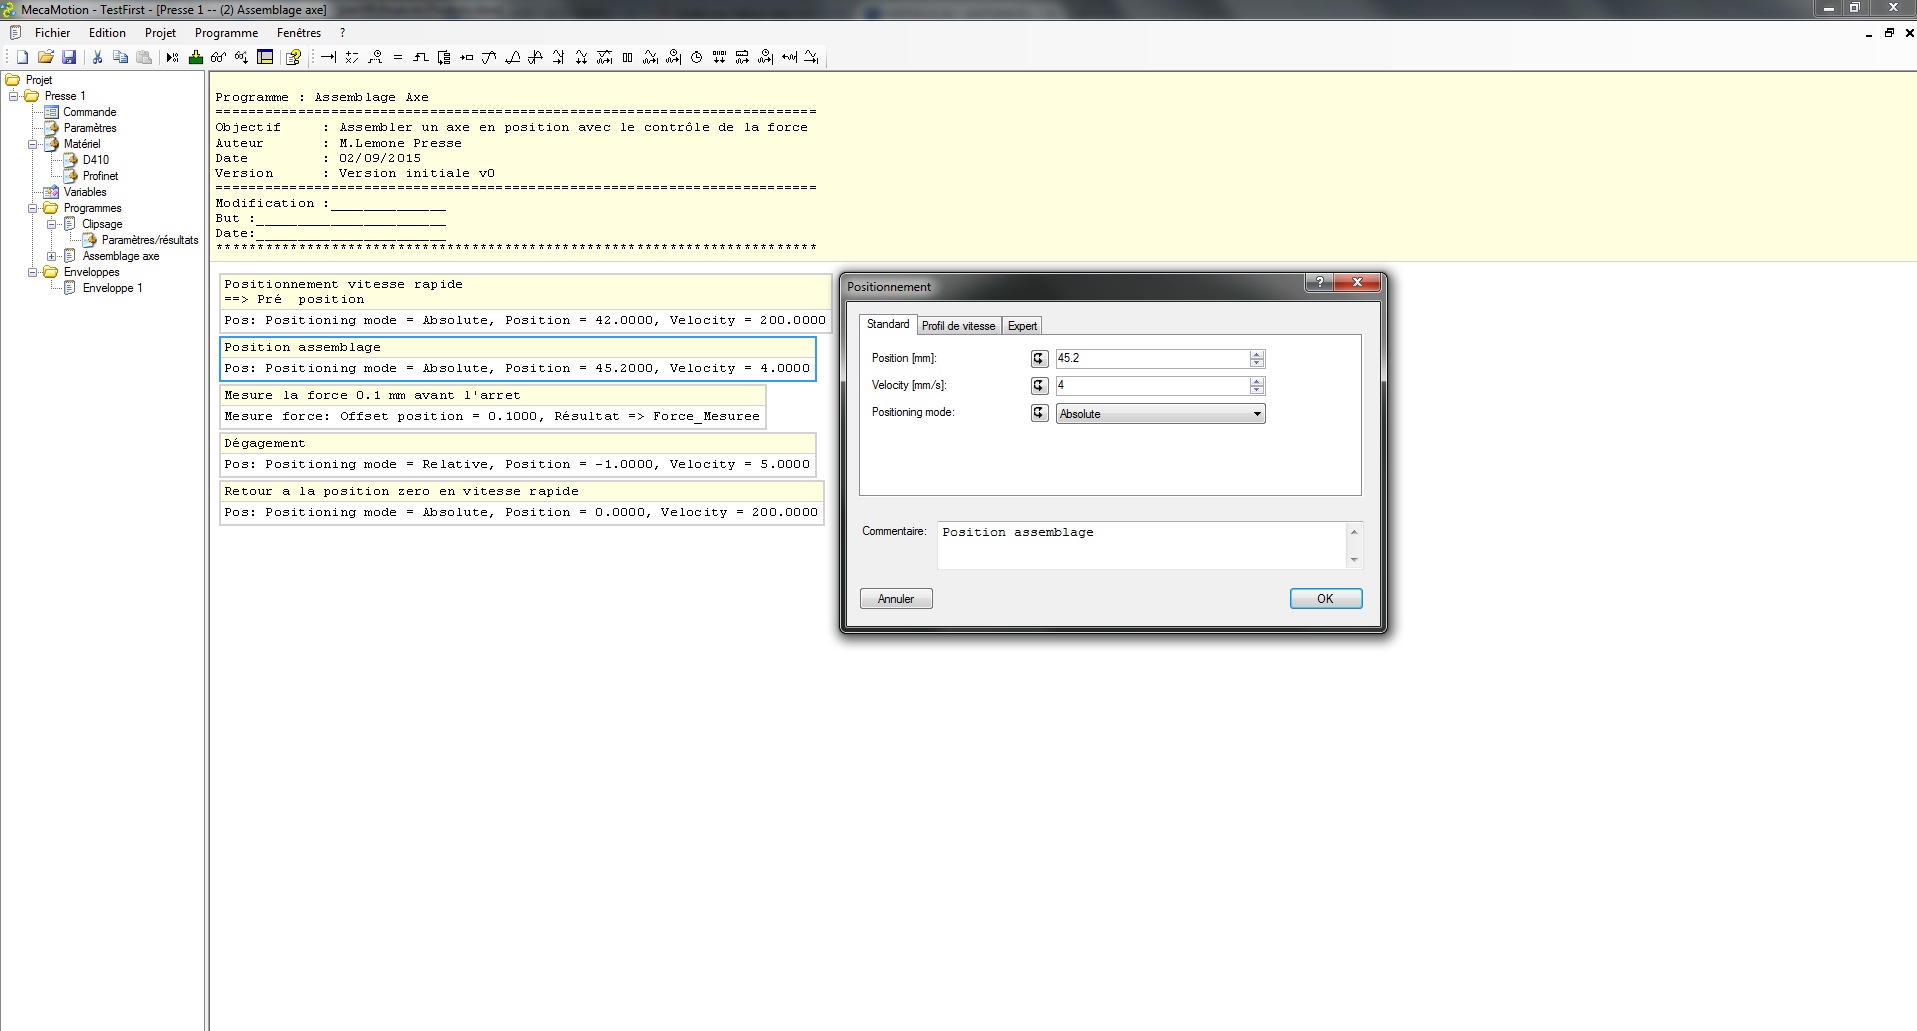Select Positionnement vitesse rapide step
Image resolution: width=1917 pixels, height=1031 pixels.
pos(526,302)
